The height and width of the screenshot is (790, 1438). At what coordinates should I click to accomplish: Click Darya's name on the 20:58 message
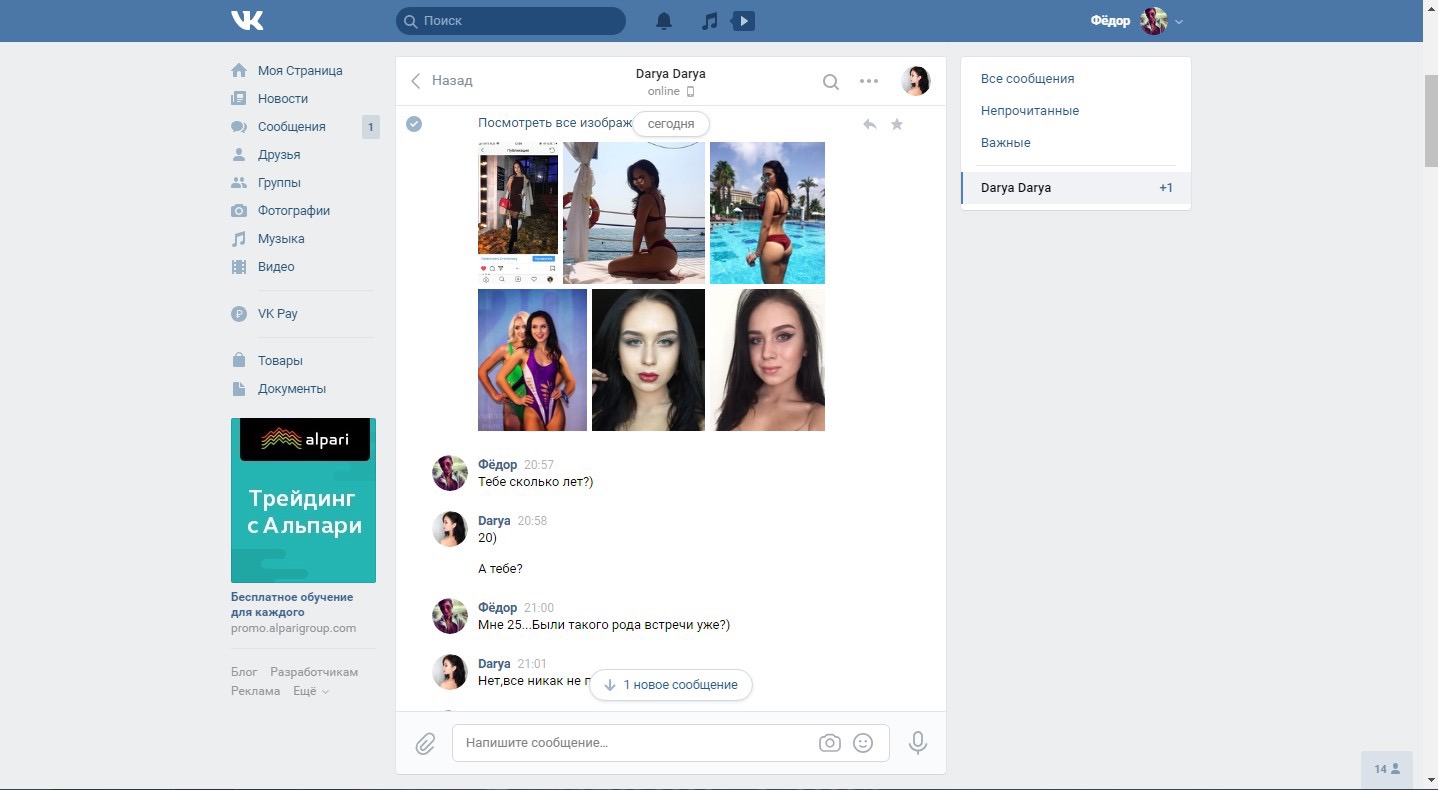[x=494, y=521]
